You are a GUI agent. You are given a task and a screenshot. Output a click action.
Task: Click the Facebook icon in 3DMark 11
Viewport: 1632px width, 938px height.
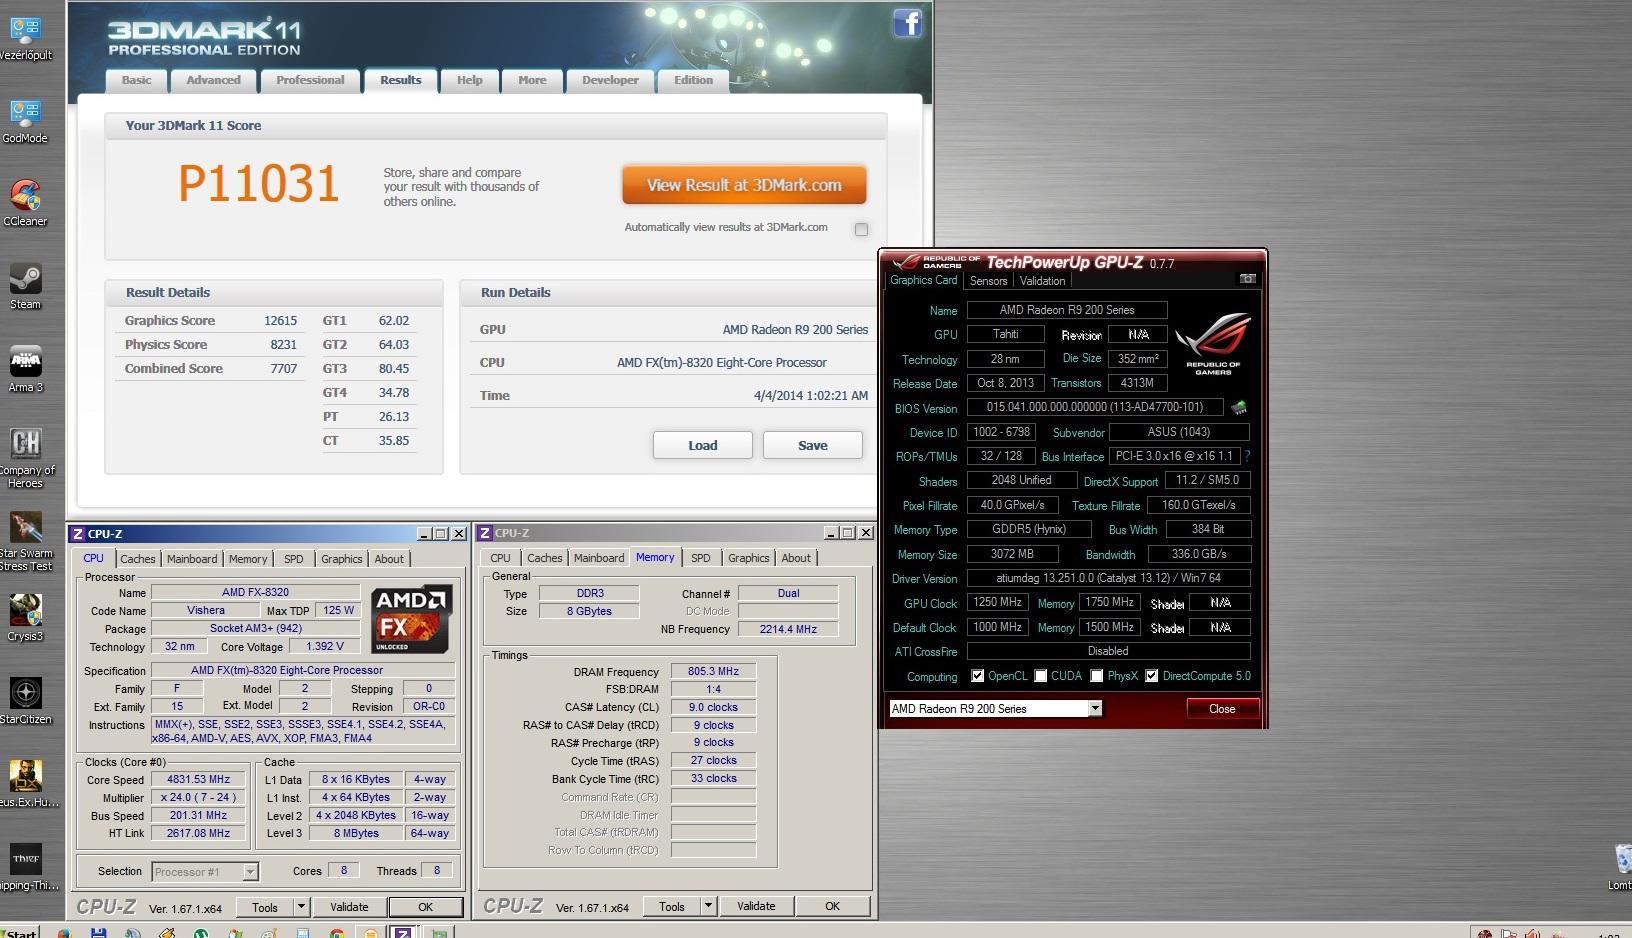pos(907,23)
